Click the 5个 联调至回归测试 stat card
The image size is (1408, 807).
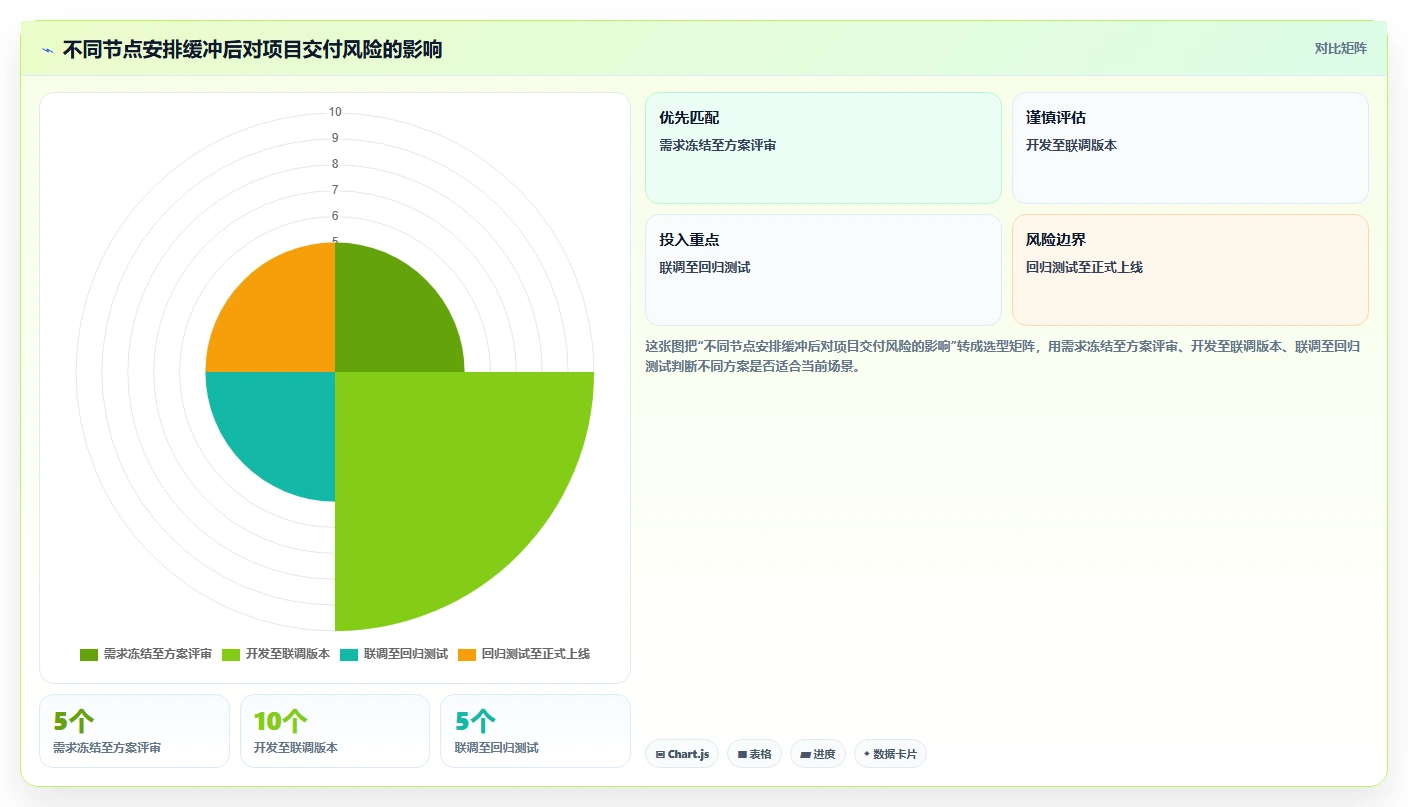pos(535,731)
